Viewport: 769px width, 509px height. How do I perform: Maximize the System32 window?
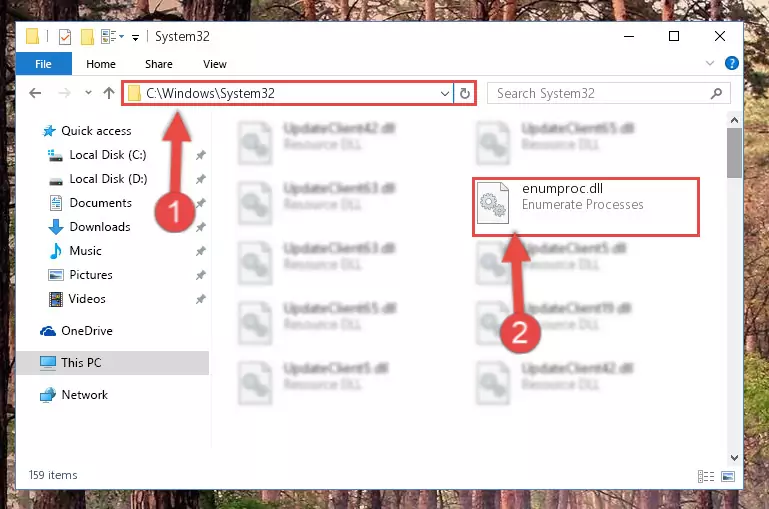[x=674, y=36]
